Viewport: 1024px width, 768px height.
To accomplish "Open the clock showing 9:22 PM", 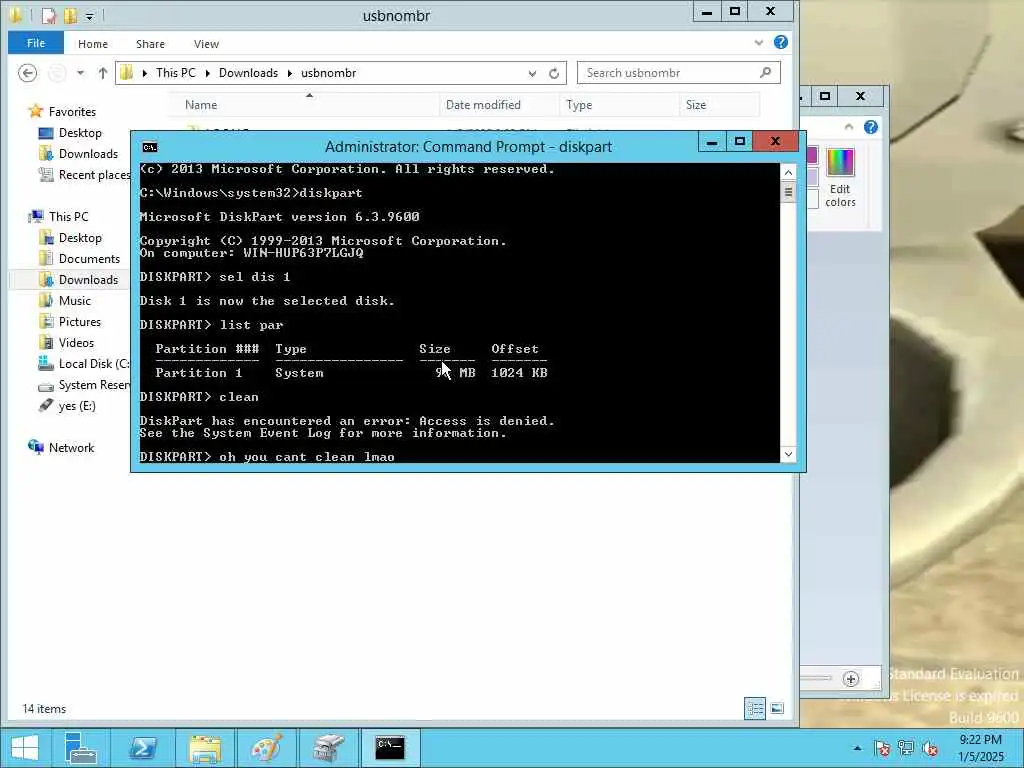I will coord(980,748).
